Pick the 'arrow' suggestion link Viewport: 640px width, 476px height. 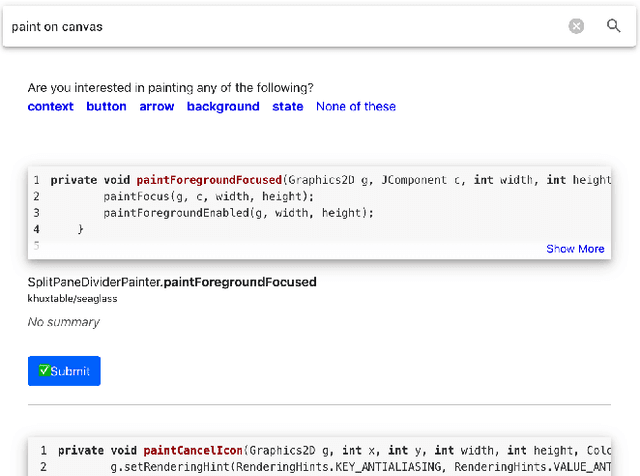[156, 106]
